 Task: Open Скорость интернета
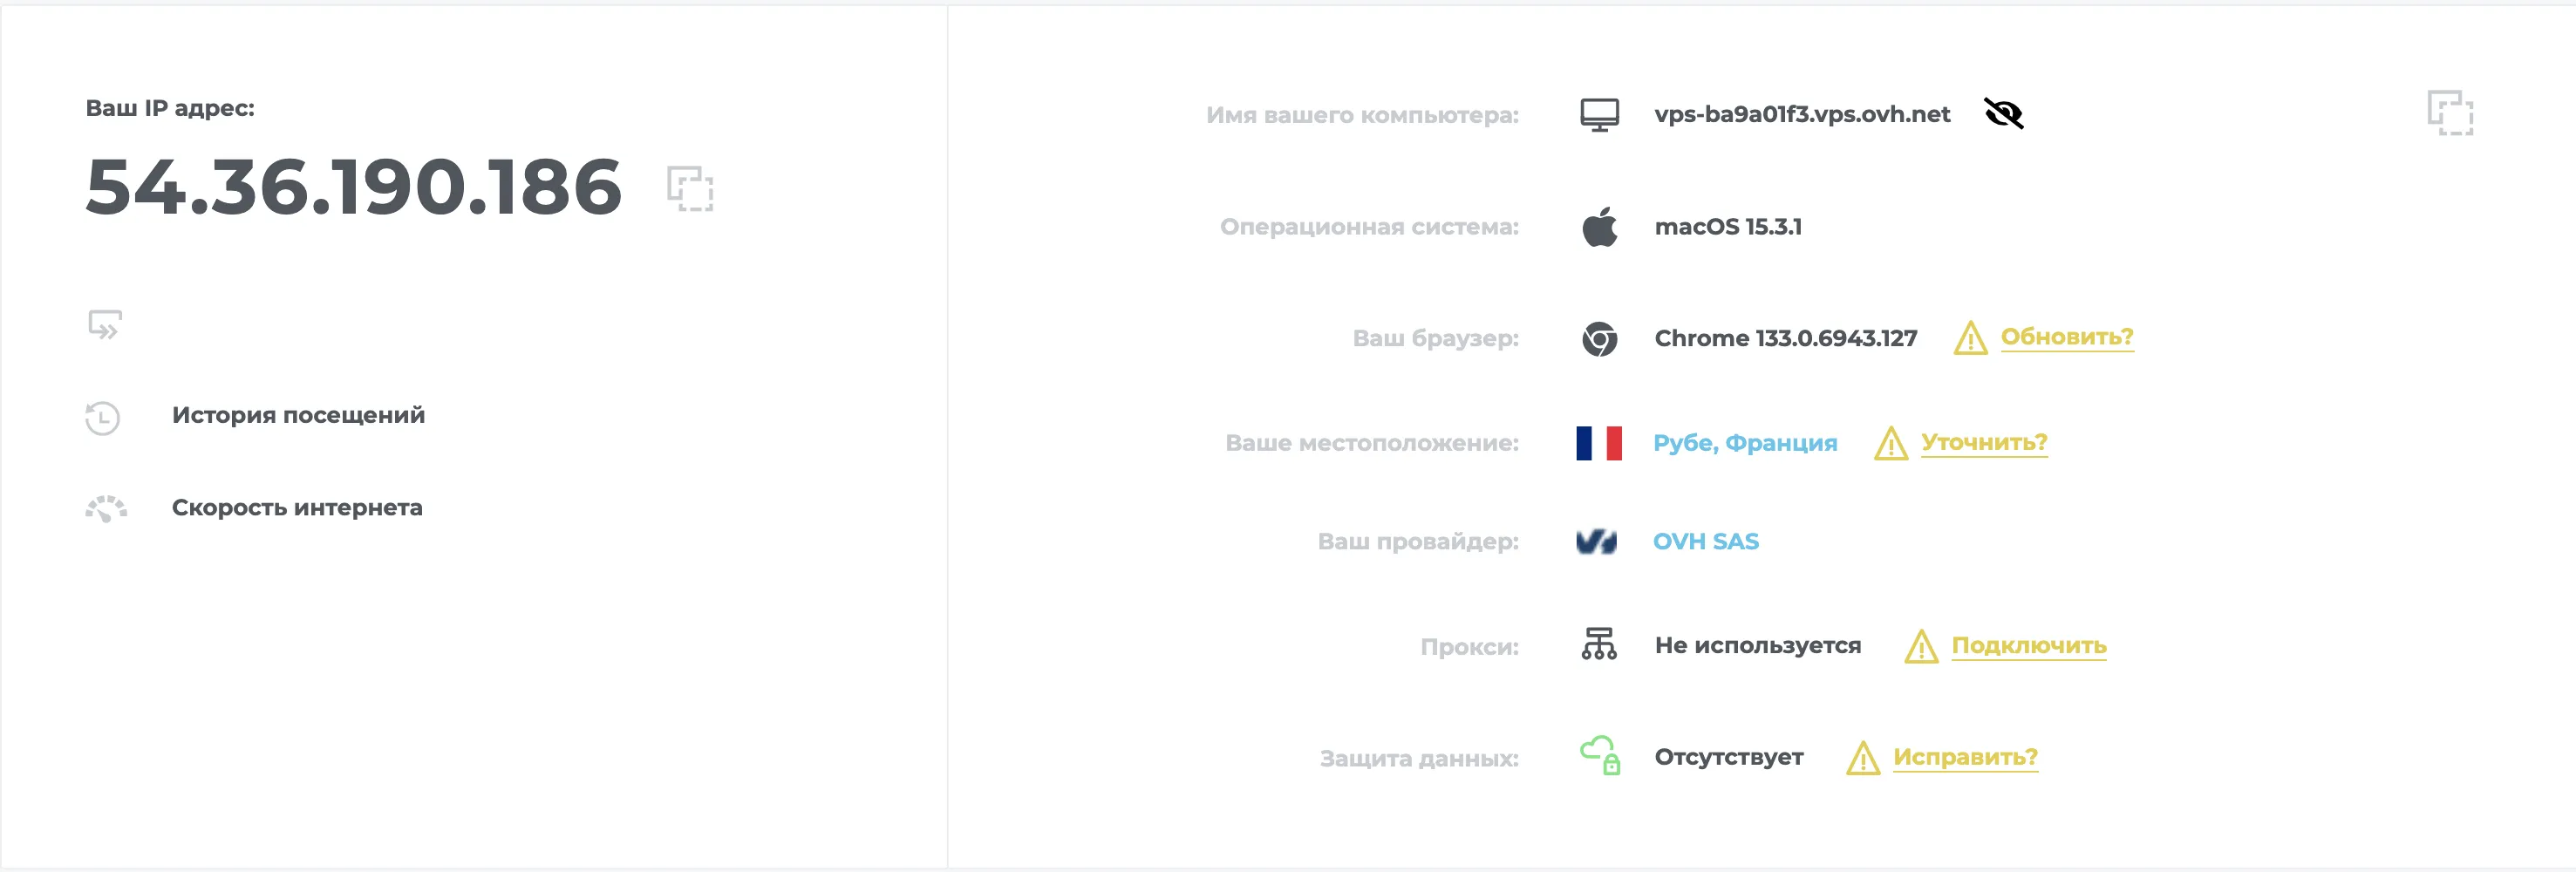(x=297, y=508)
